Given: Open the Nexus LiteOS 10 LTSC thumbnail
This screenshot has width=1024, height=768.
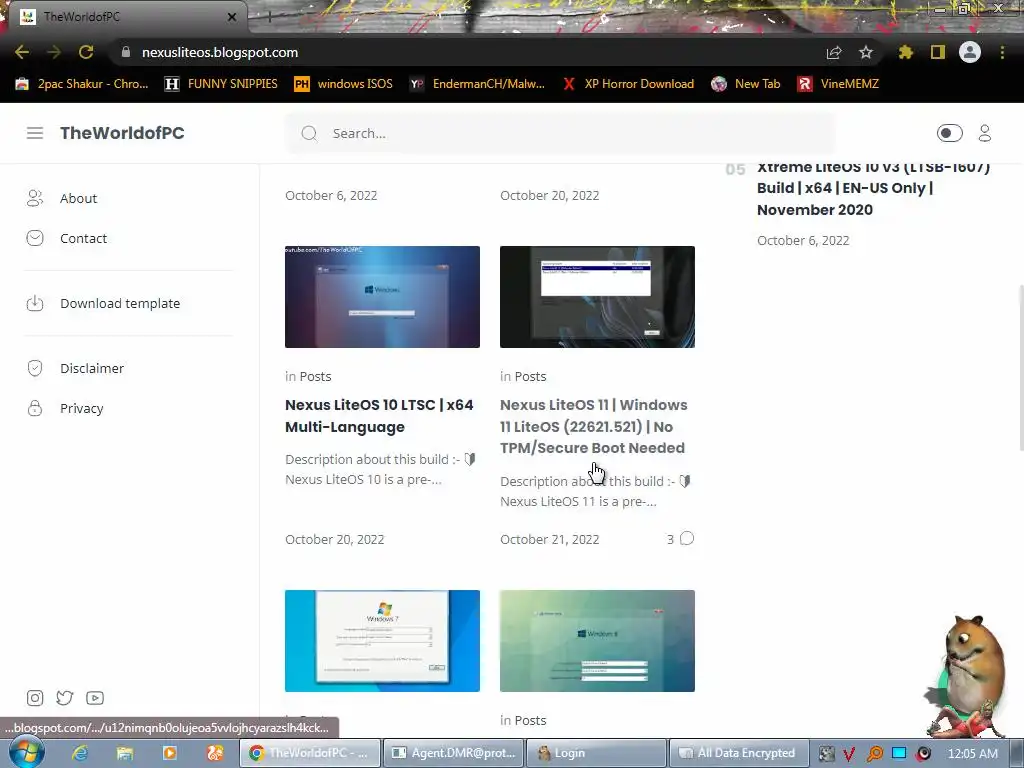Looking at the screenshot, I should point(382,297).
